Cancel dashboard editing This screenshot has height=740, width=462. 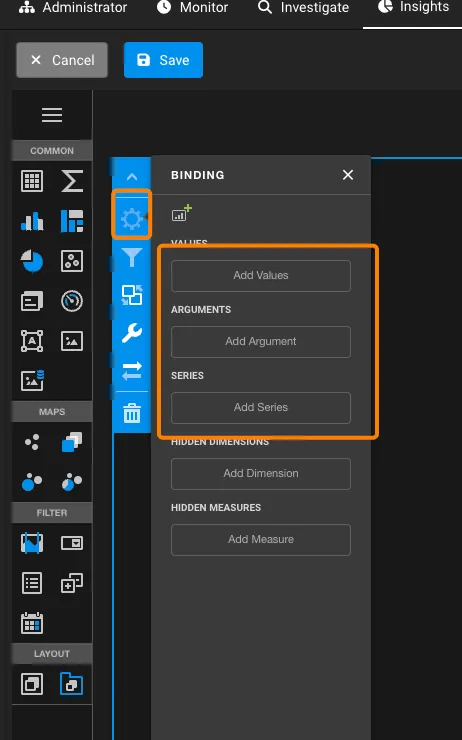(x=62, y=60)
